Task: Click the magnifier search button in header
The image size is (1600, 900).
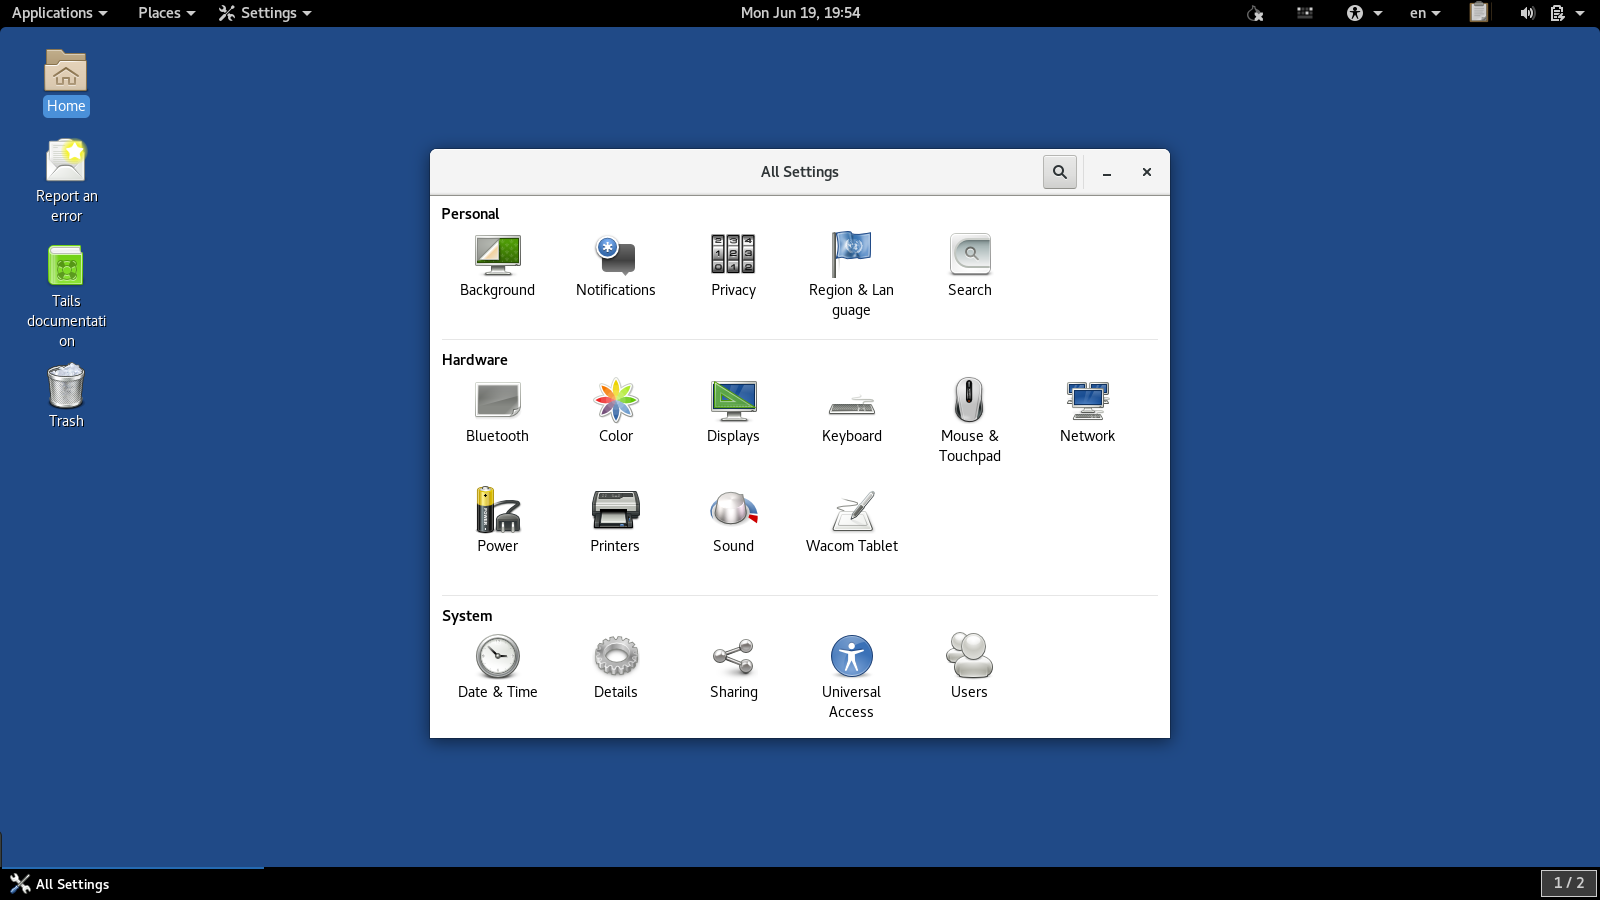Action: click(1060, 172)
